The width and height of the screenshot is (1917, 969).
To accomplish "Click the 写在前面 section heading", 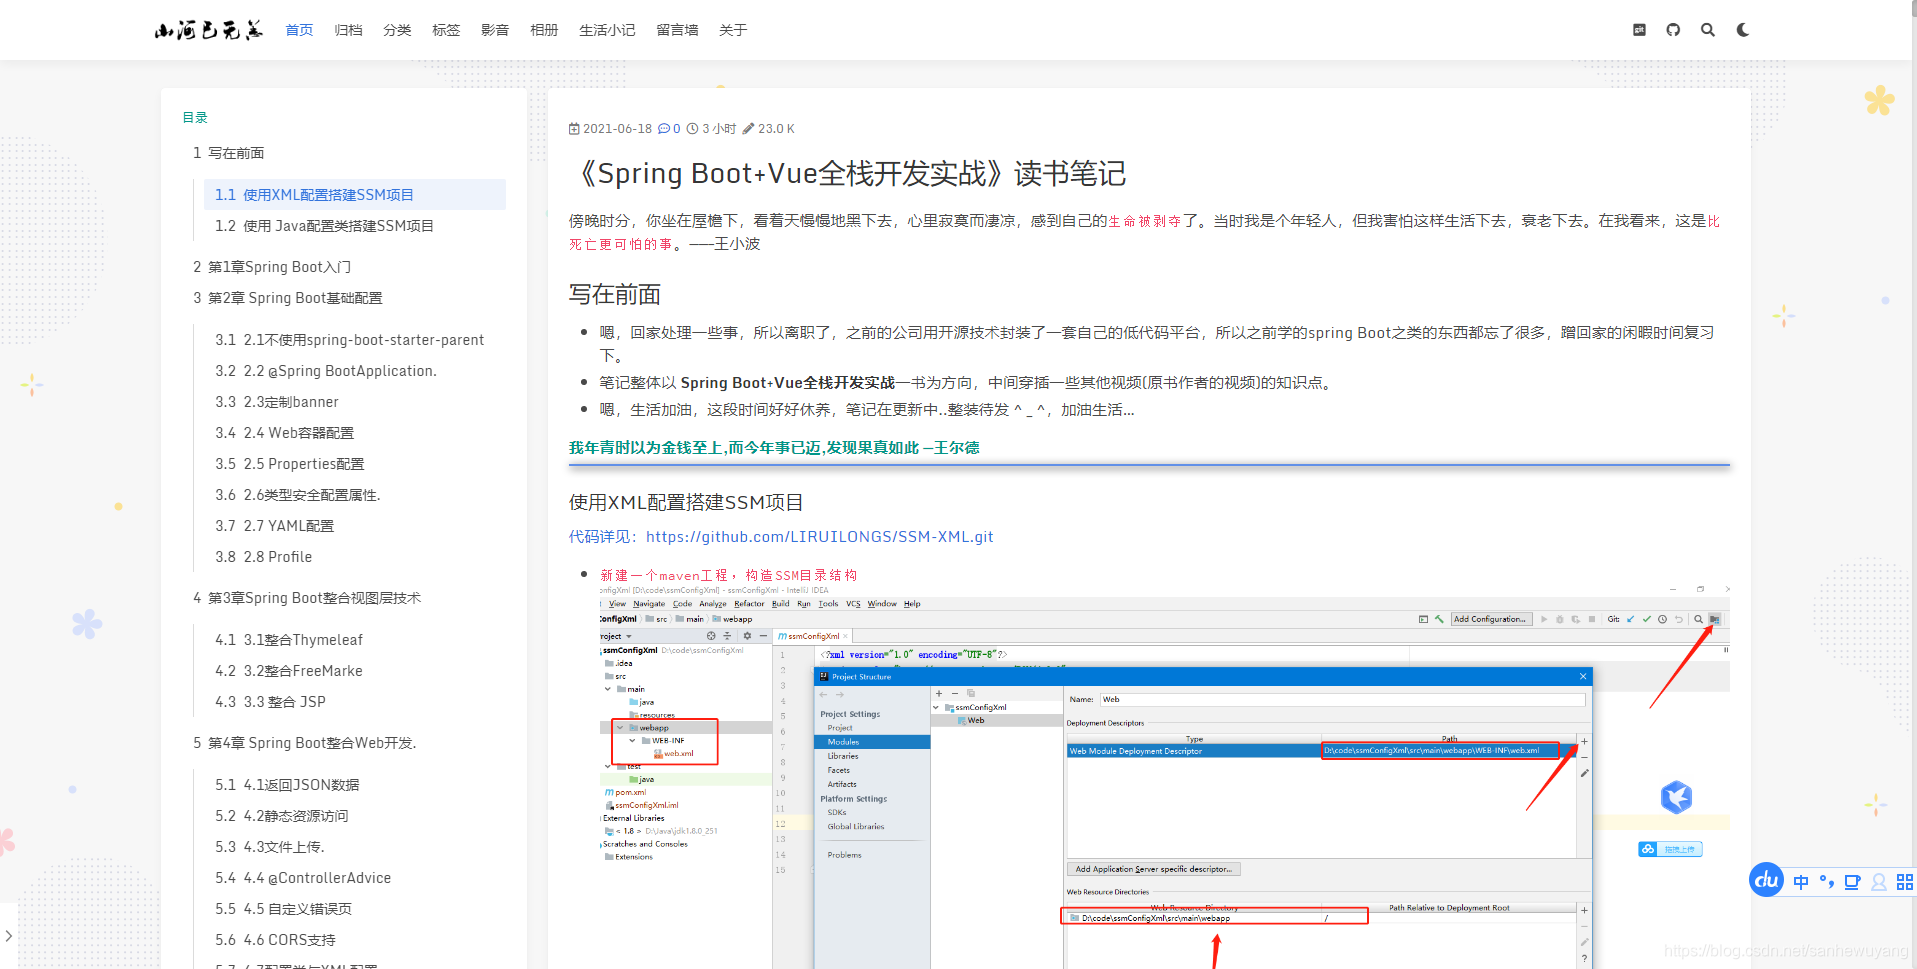I will tap(615, 295).
